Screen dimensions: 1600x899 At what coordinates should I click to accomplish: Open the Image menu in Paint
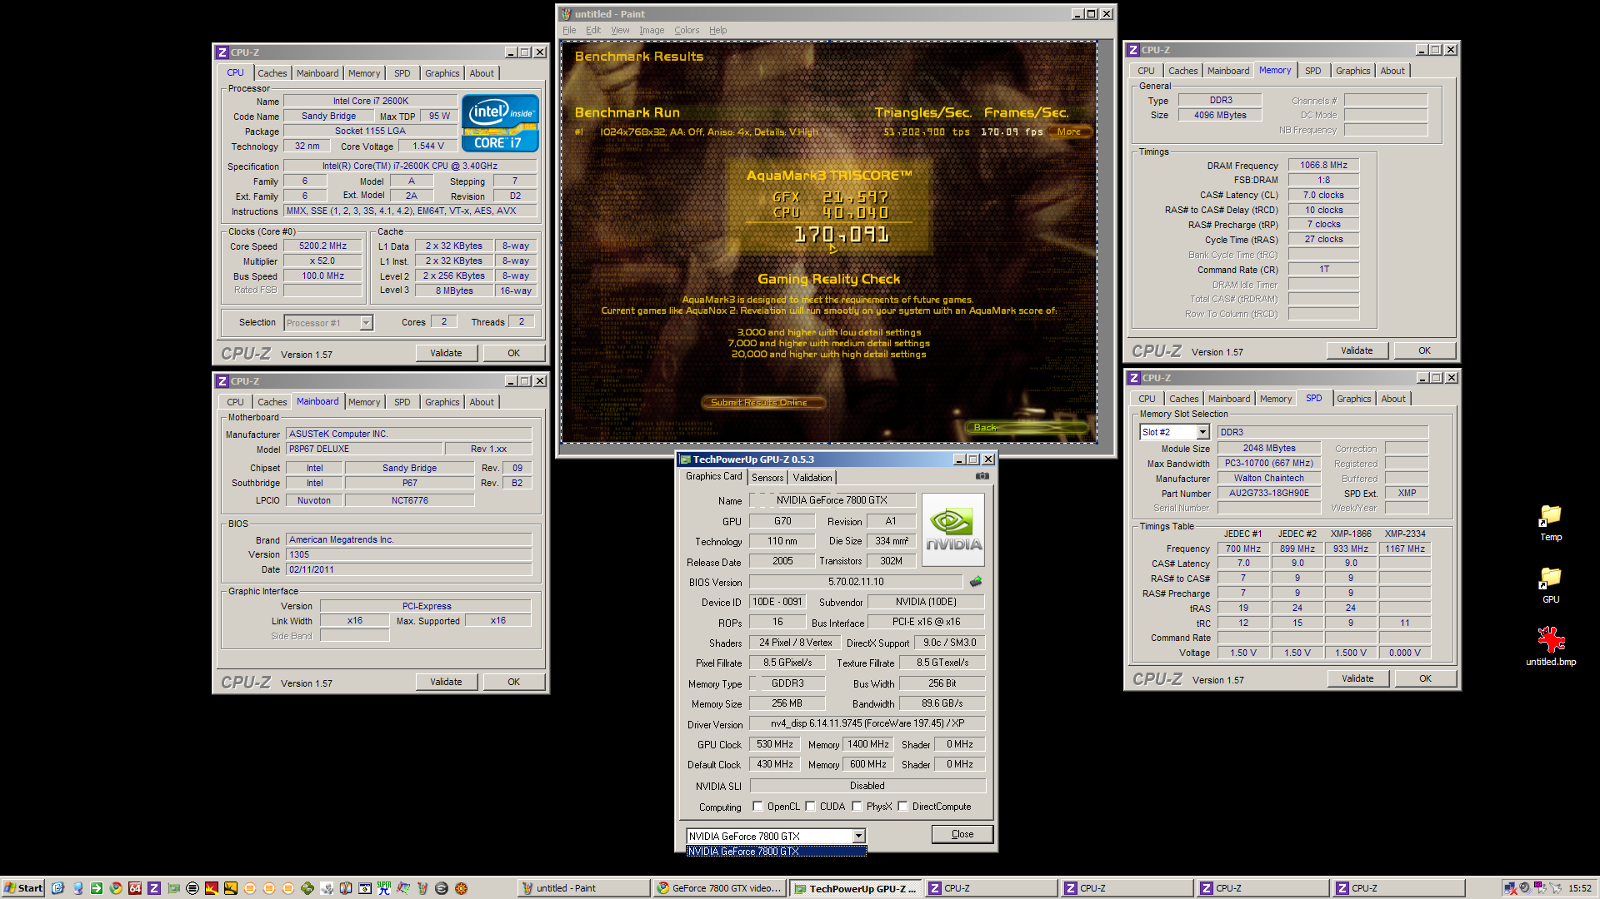click(652, 30)
